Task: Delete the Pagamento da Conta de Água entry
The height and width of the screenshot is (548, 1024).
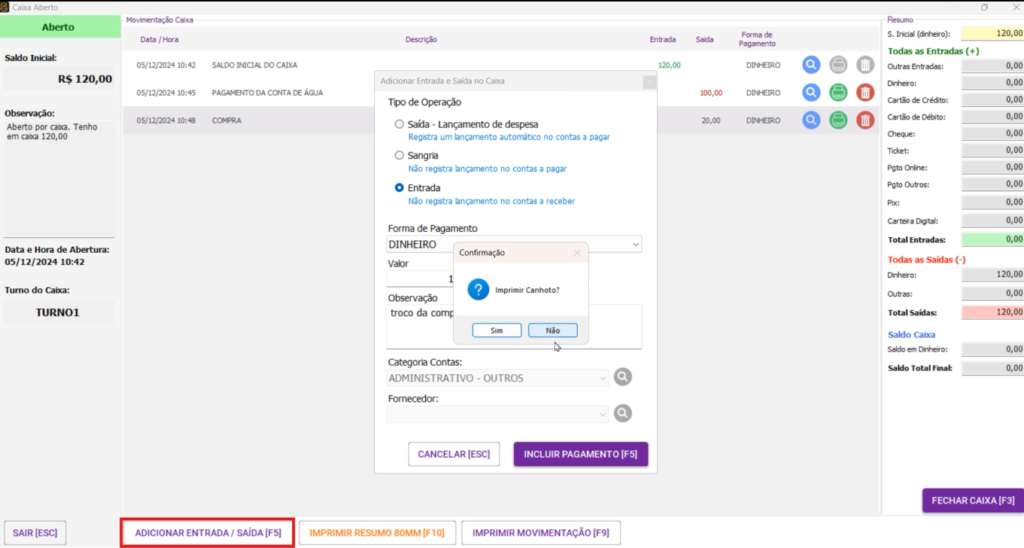Action: coord(865,93)
